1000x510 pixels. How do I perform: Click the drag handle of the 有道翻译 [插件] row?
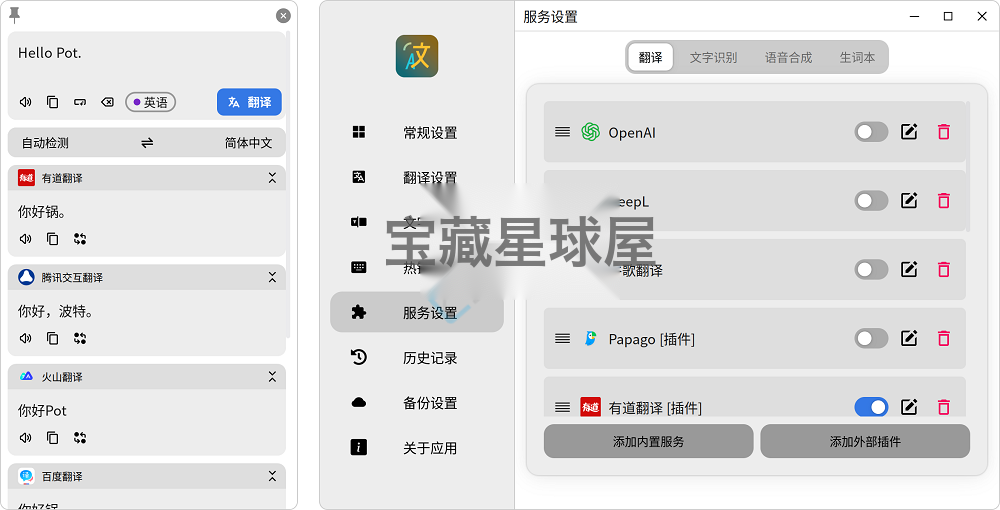click(x=562, y=407)
